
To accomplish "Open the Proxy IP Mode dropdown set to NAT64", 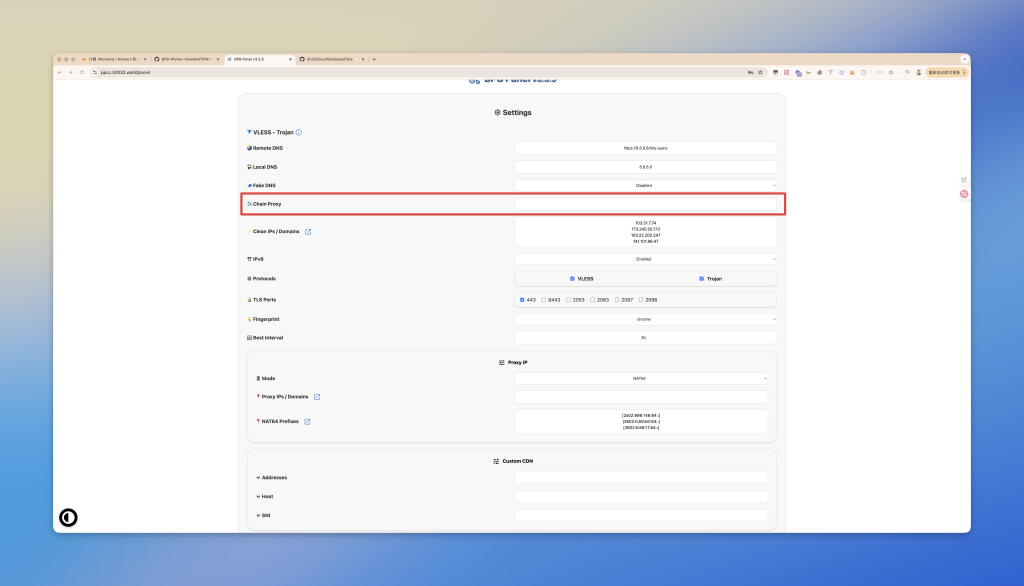I will tap(641, 378).
